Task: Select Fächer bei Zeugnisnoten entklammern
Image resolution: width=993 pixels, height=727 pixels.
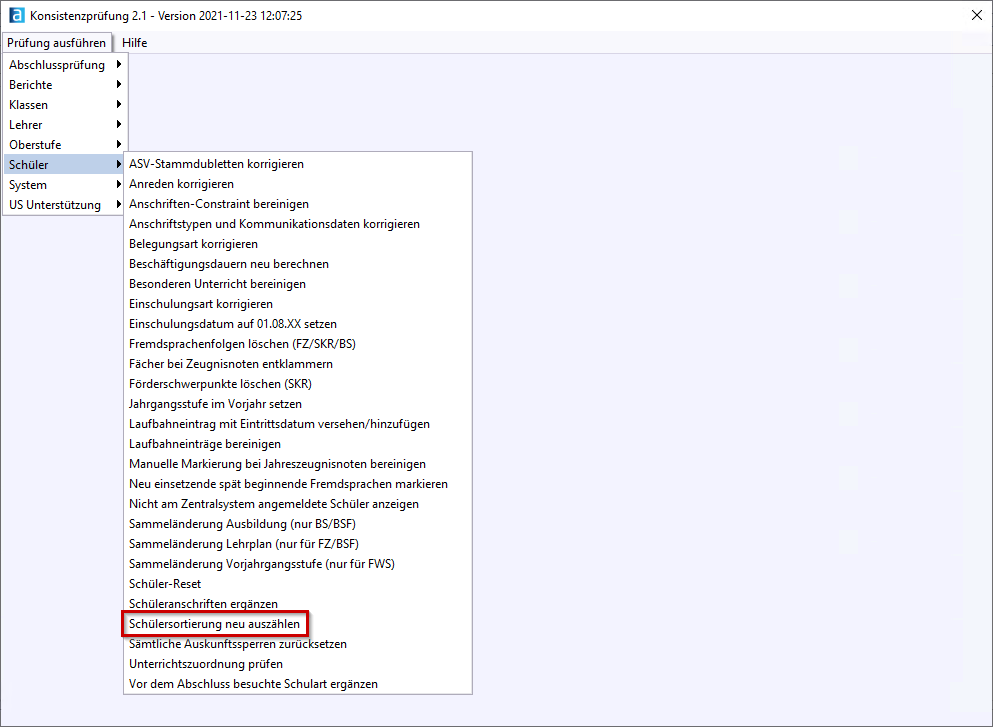Action: (298, 364)
